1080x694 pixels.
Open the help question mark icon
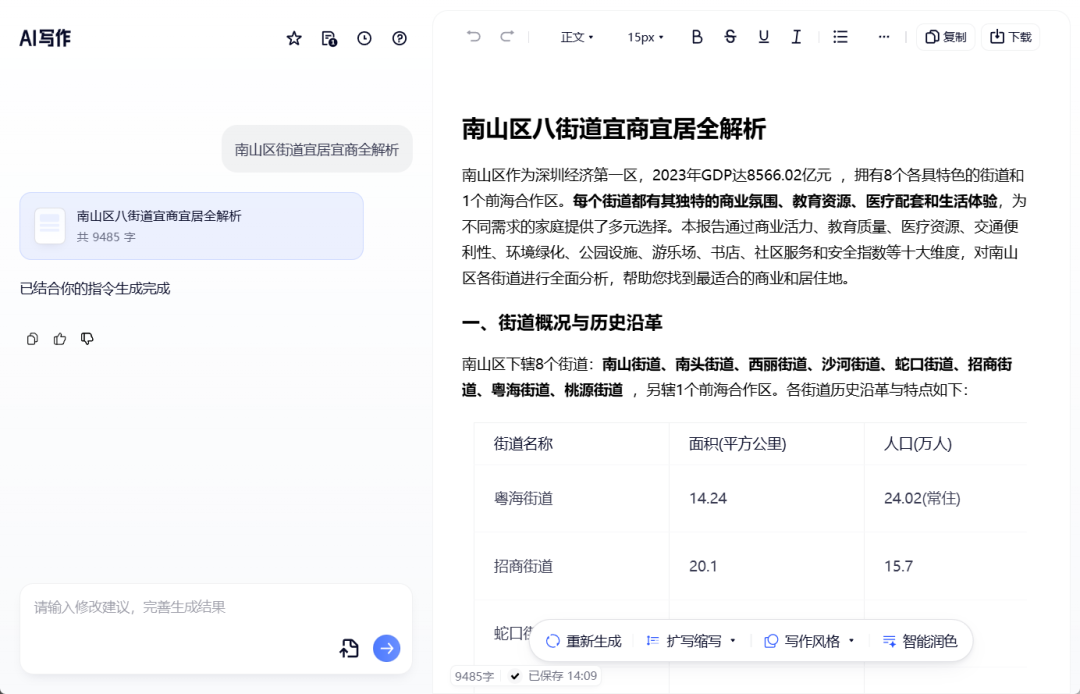(x=399, y=38)
